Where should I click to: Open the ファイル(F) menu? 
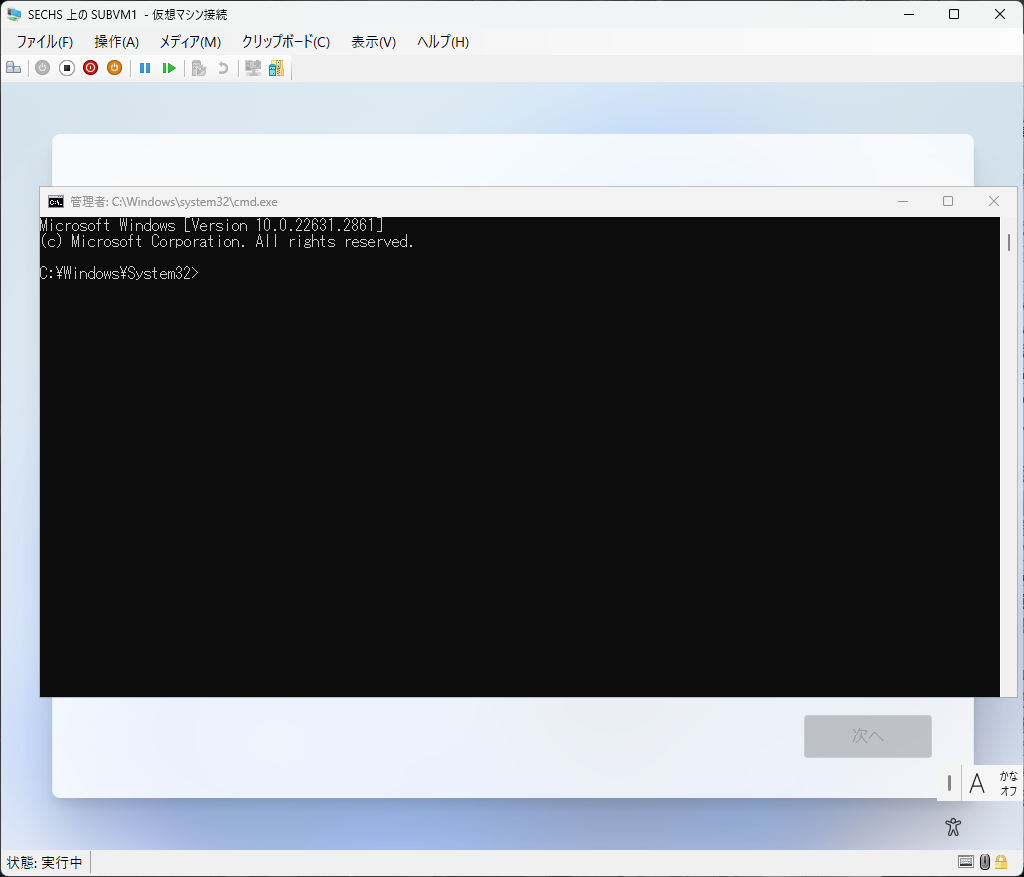[44, 42]
